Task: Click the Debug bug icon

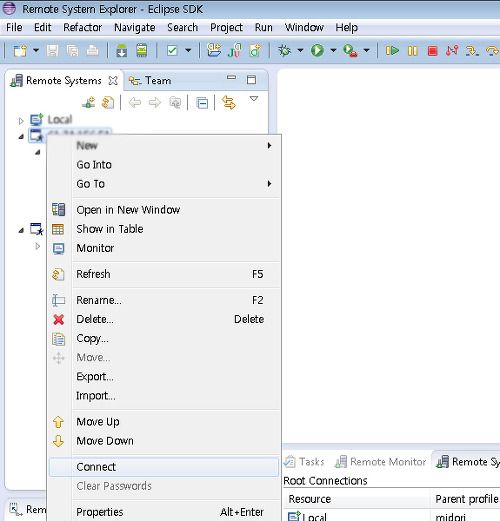Action: [284, 51]
